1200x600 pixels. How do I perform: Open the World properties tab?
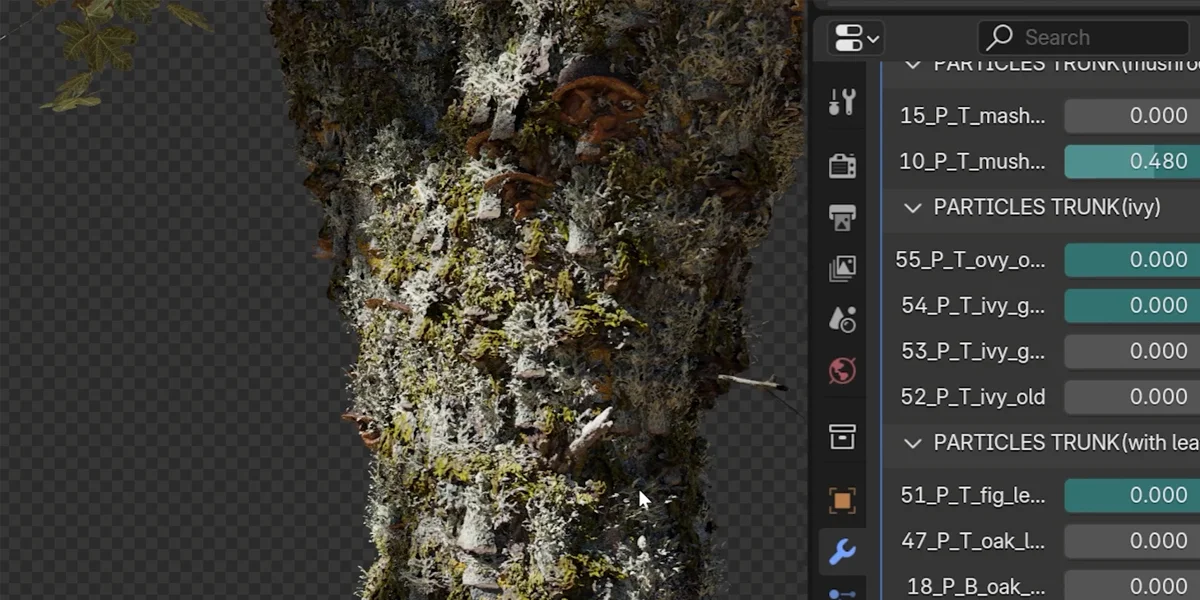pyautogui.click(x=842, y=371)
